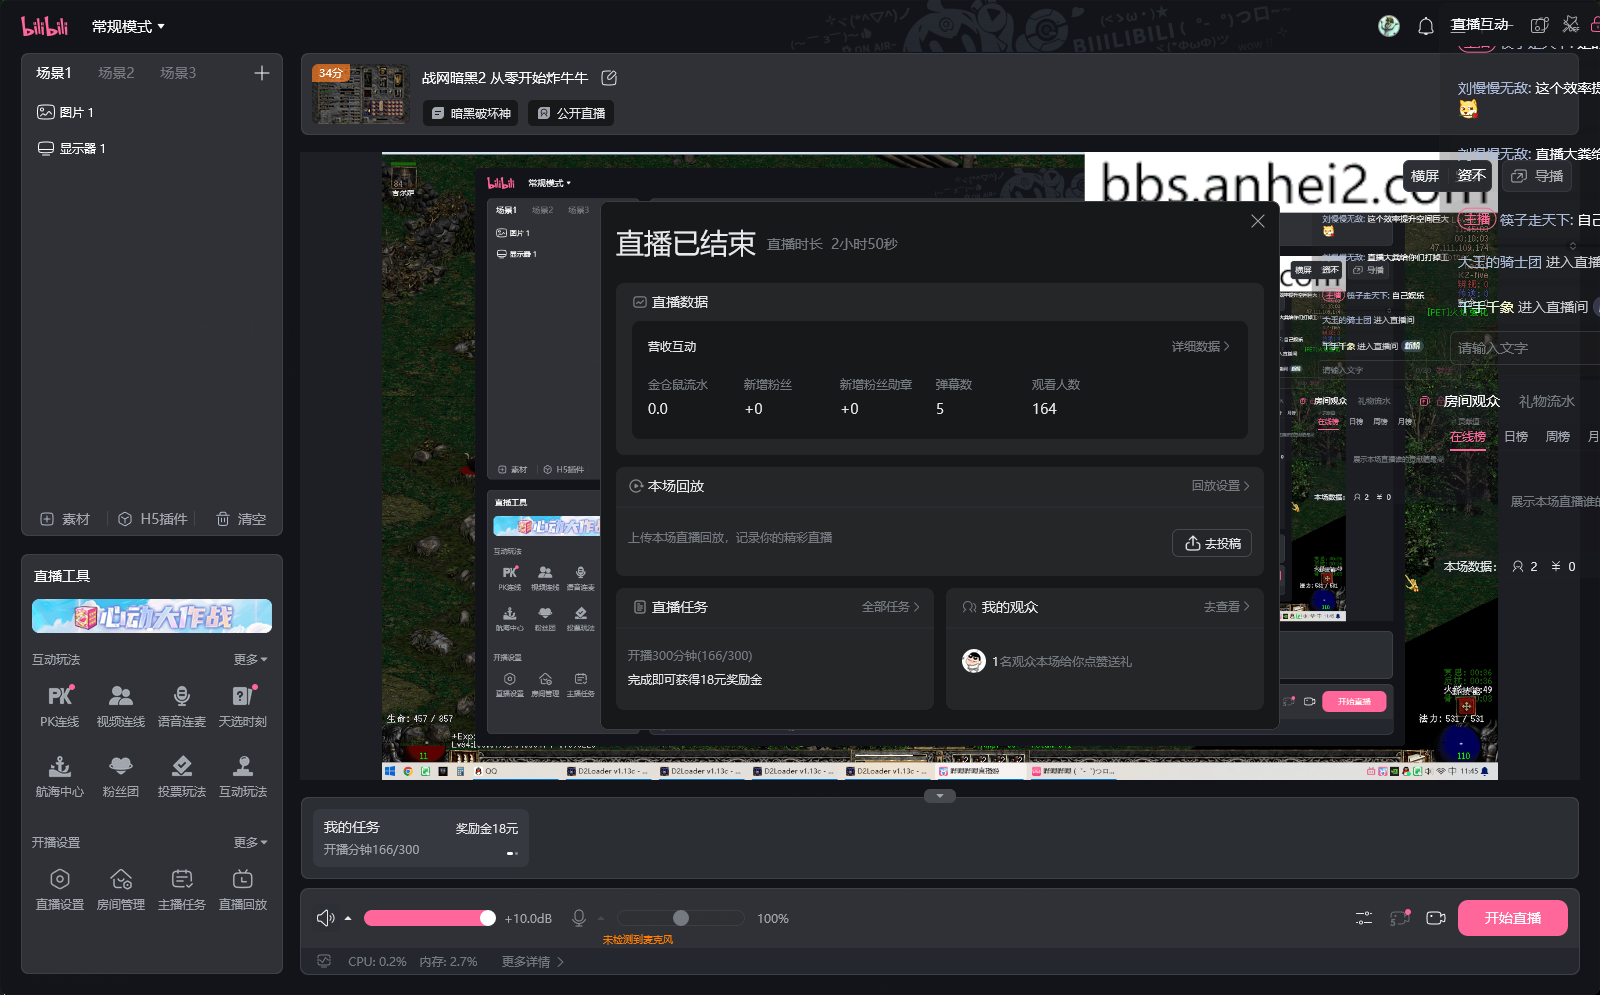Click the 去投稿 upload button

[1212, 543]
